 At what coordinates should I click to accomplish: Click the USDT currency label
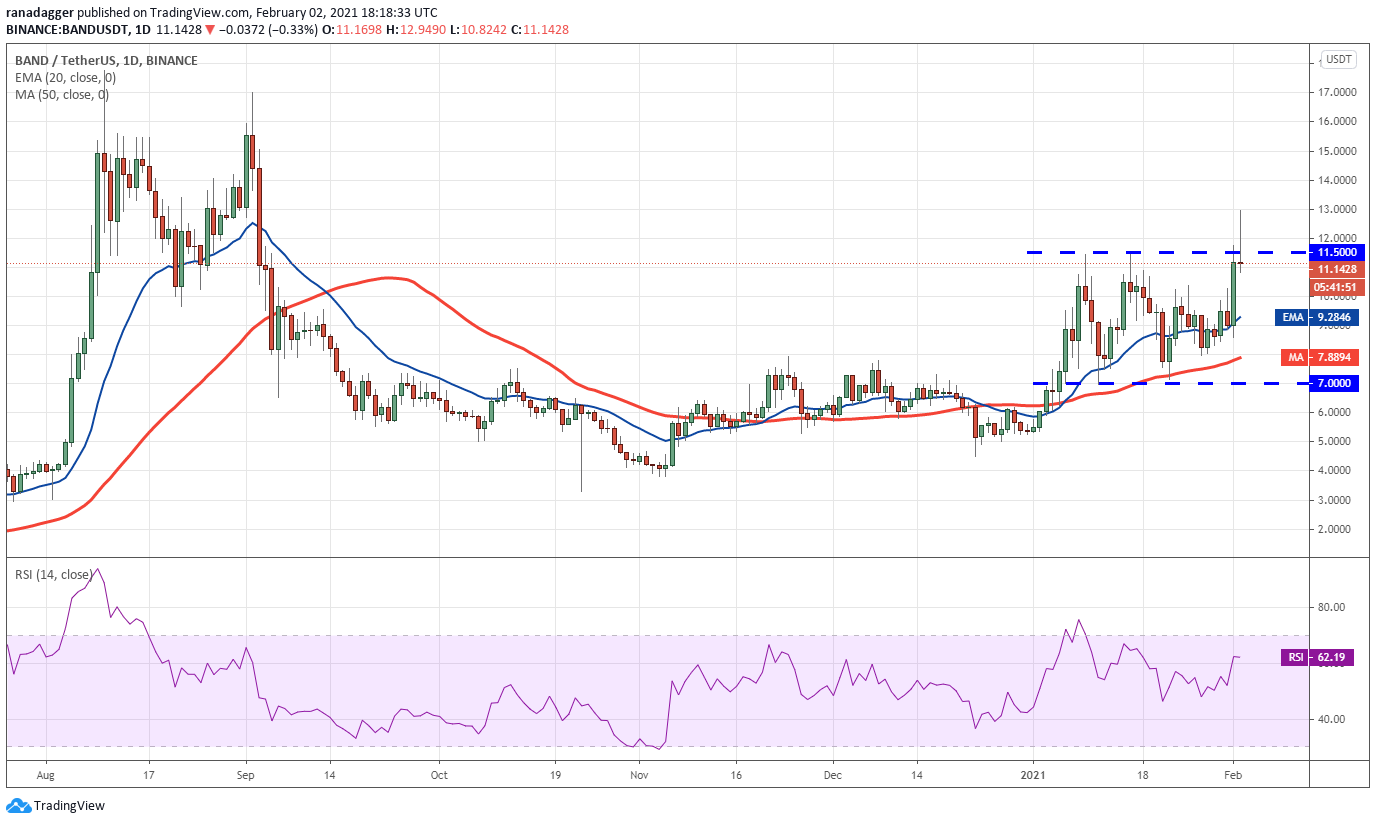point(1338,59)
